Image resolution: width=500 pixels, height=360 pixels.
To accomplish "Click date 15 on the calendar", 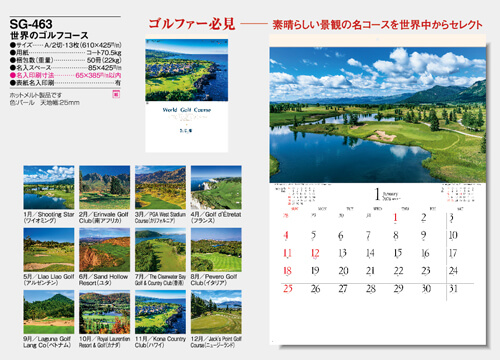I will [398, 253].
